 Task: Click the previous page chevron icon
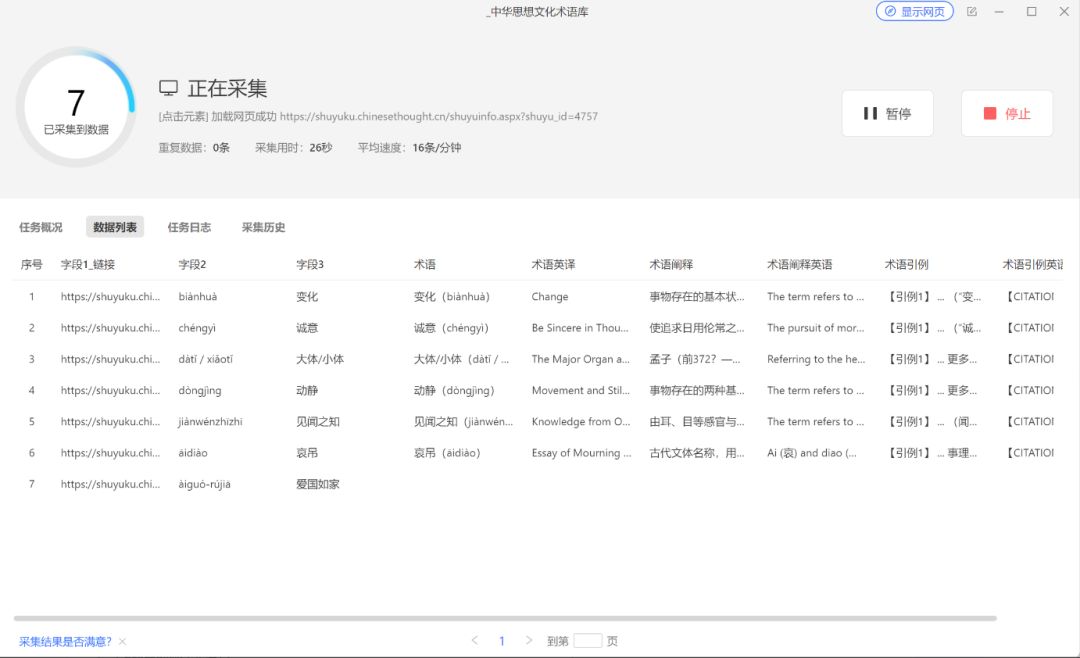coord(475,640)
